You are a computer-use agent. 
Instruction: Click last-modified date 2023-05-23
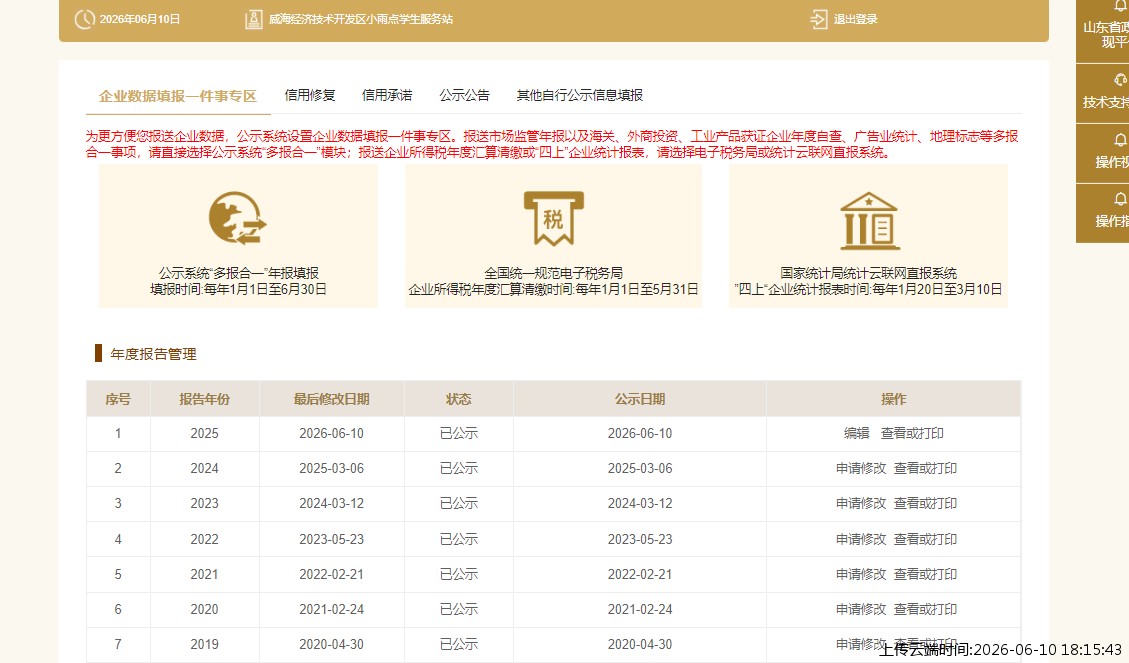point(331,539)
